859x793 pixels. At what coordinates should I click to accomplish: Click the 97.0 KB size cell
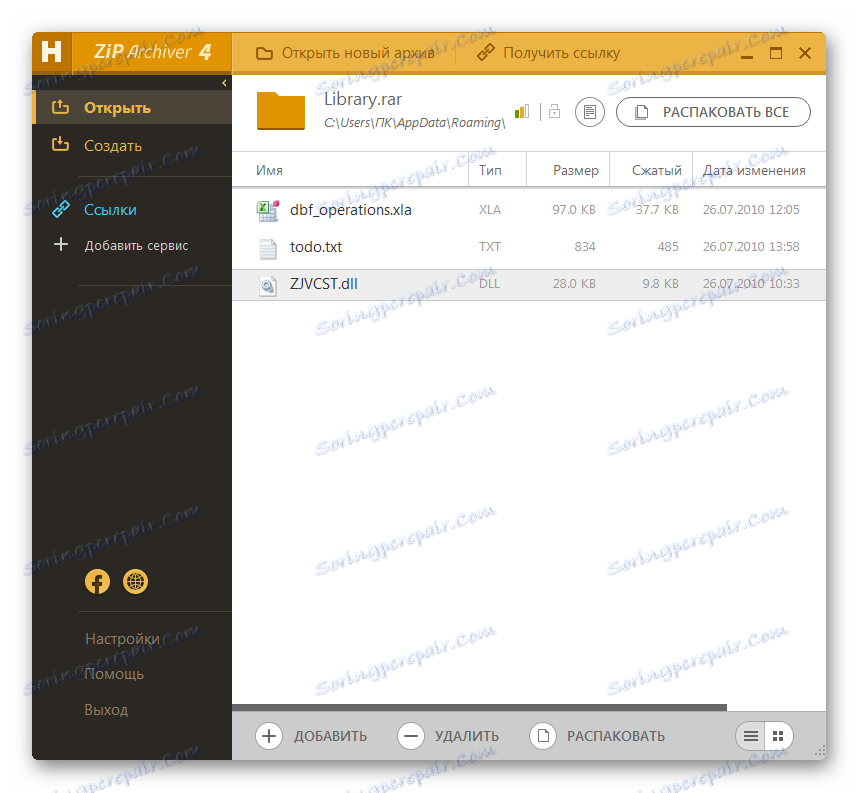coord(574,210)
